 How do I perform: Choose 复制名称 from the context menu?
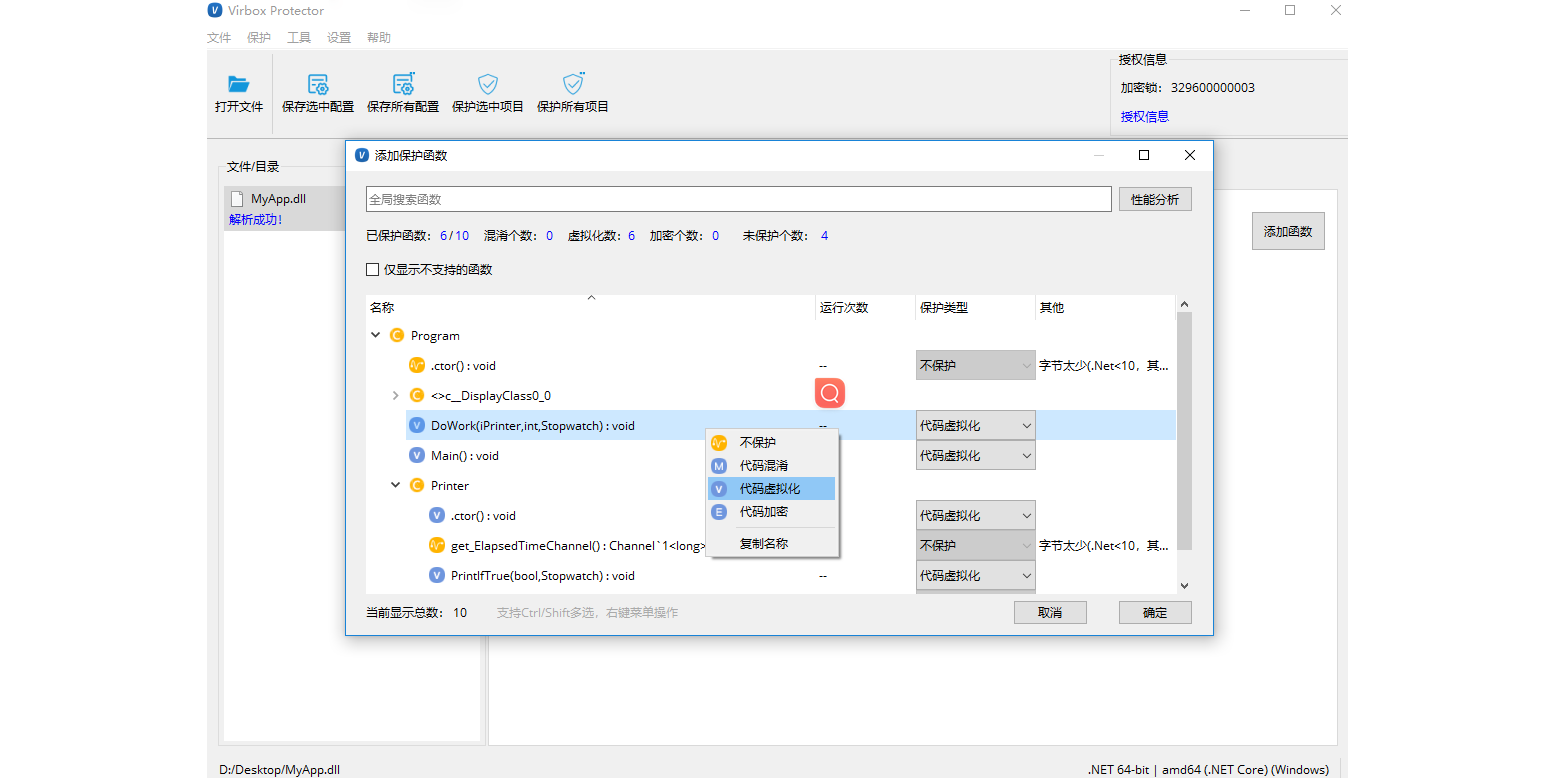click(x=764, y=543)
